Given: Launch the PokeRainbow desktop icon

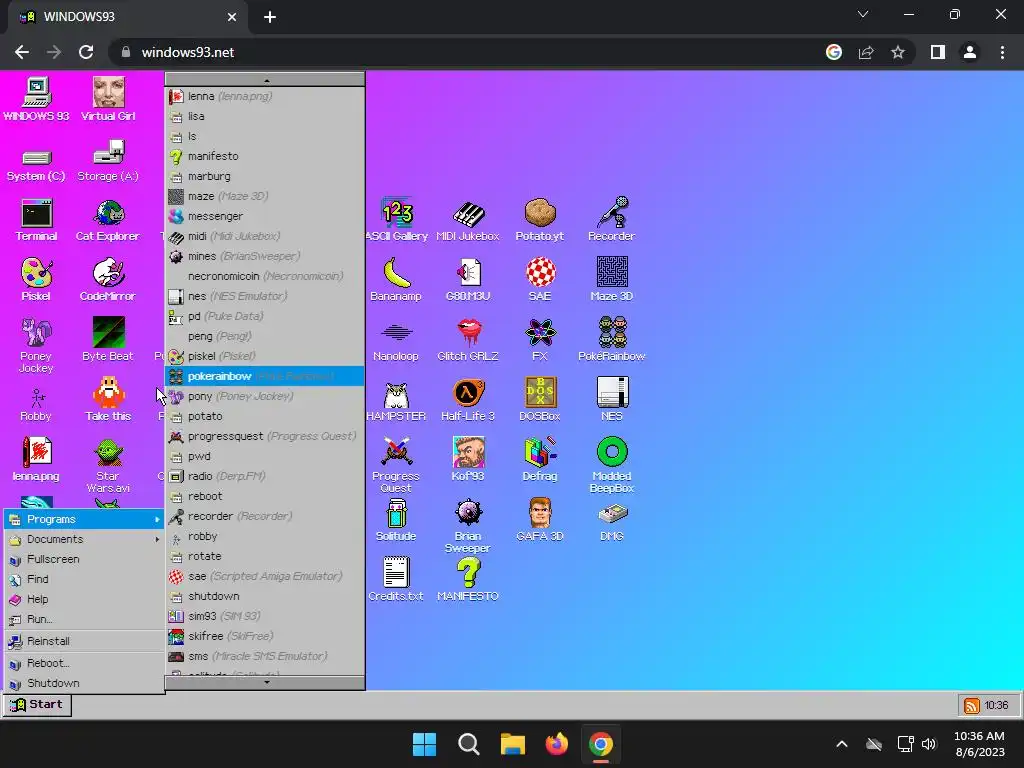Looking at the screenshot, I should [612, 340].
